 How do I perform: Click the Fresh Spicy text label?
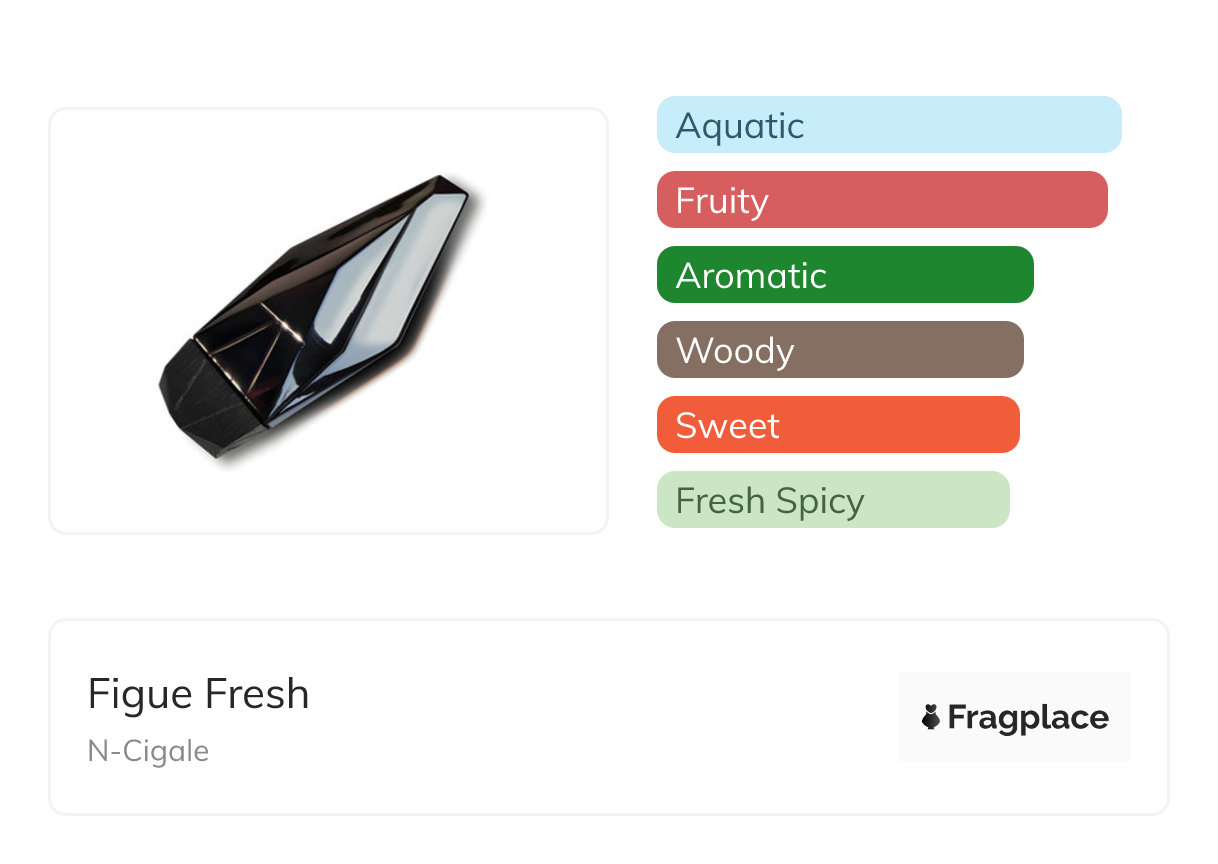tap(770, 501)
